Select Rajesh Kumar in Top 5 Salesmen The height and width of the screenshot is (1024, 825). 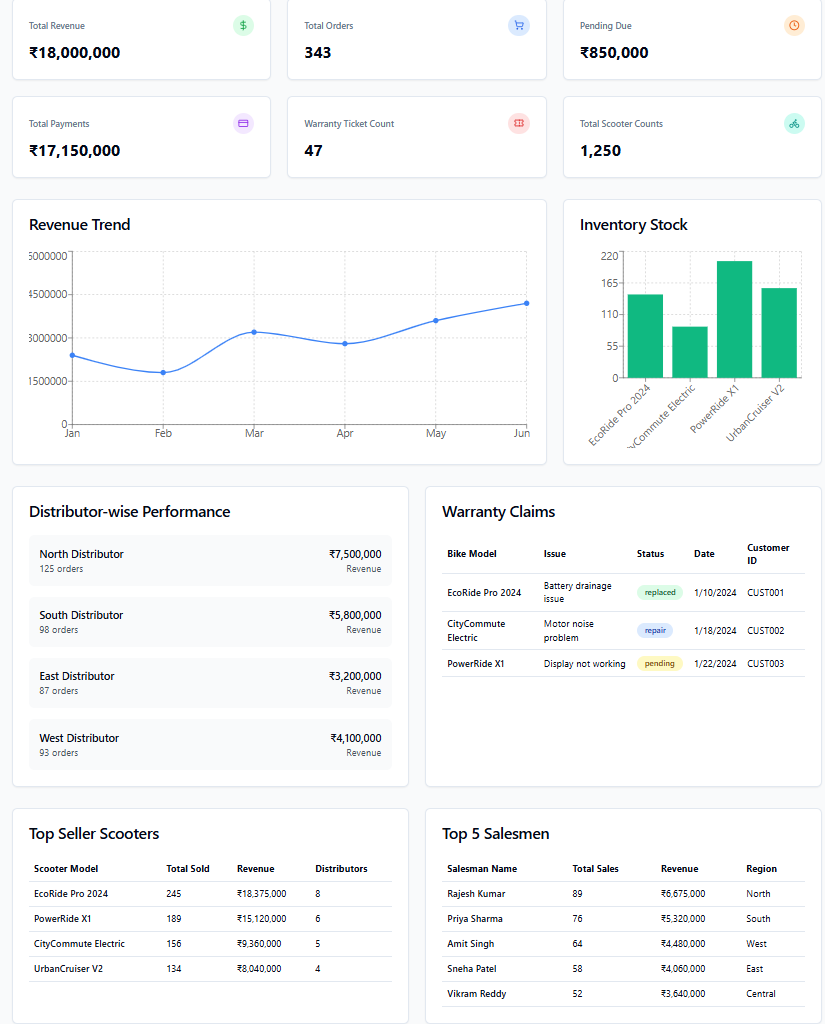tap(476, 894)
